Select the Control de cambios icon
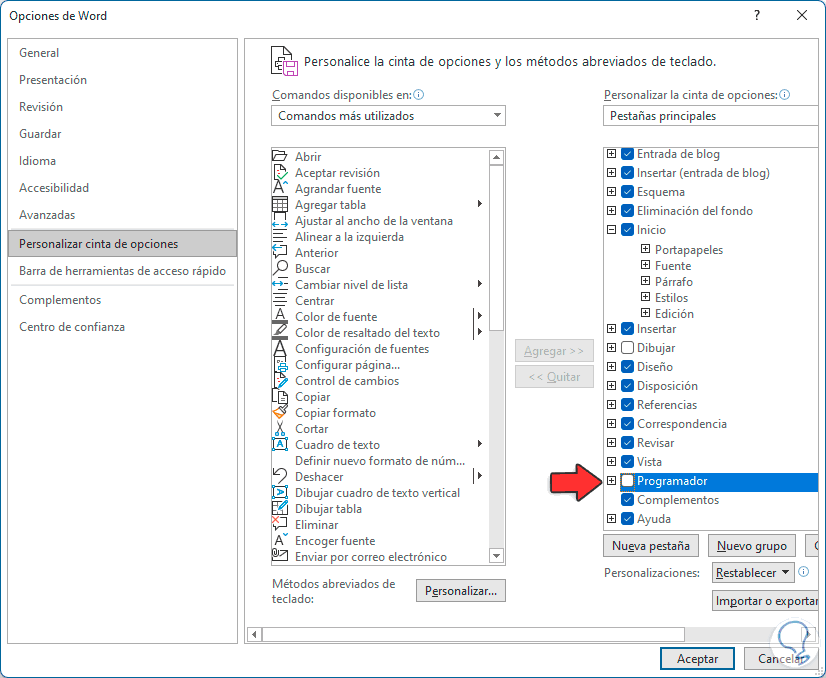 (280, 380)
